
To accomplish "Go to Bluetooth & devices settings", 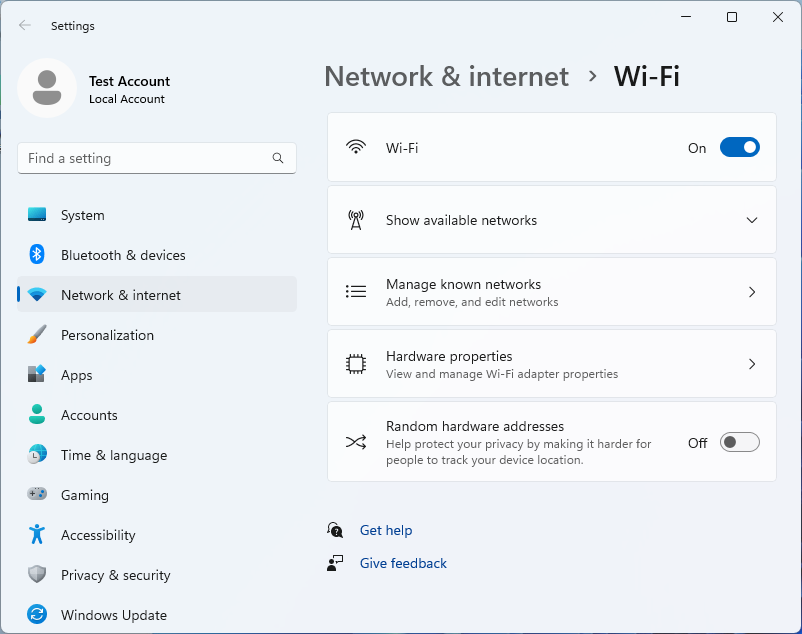I will pos(157,255).
